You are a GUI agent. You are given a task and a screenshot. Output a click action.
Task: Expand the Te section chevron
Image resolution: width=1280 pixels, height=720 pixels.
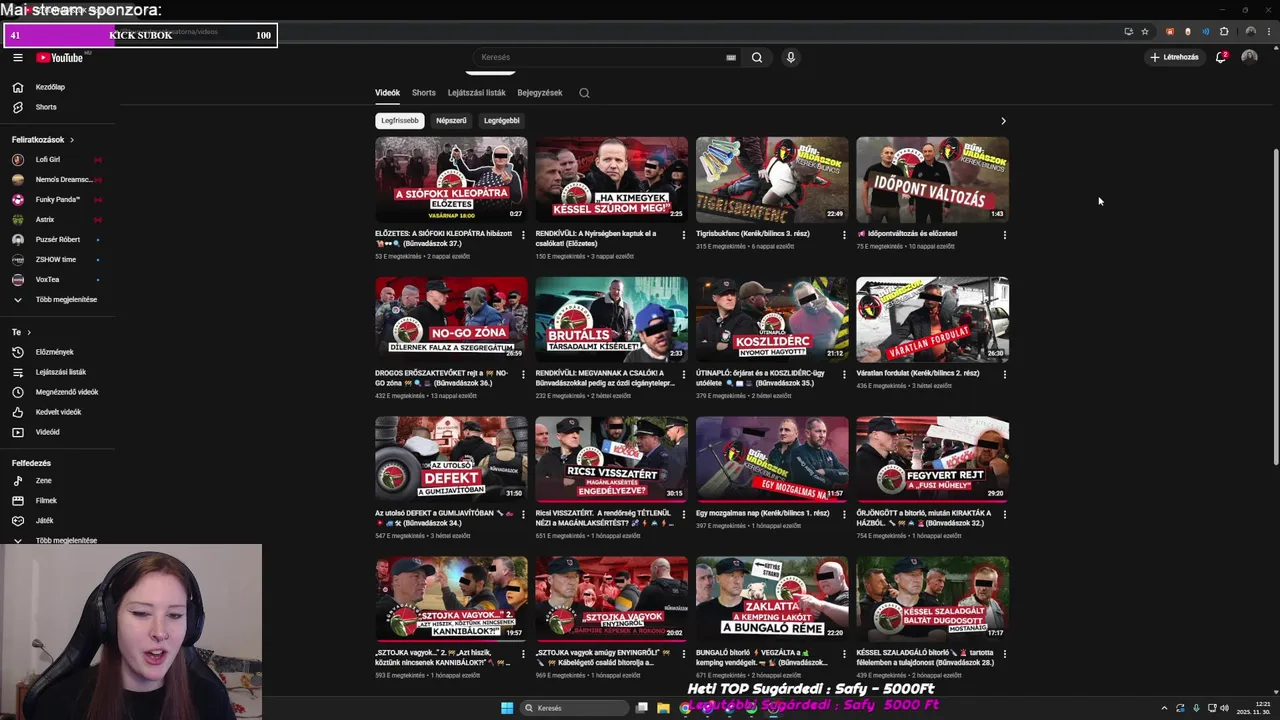pos(28,332)
